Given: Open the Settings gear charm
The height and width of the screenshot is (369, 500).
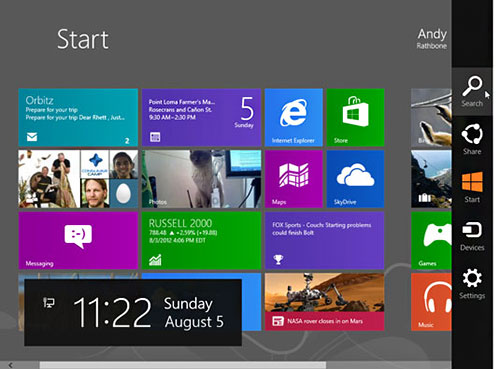Looking at the screenshot, I should (472, 284).
